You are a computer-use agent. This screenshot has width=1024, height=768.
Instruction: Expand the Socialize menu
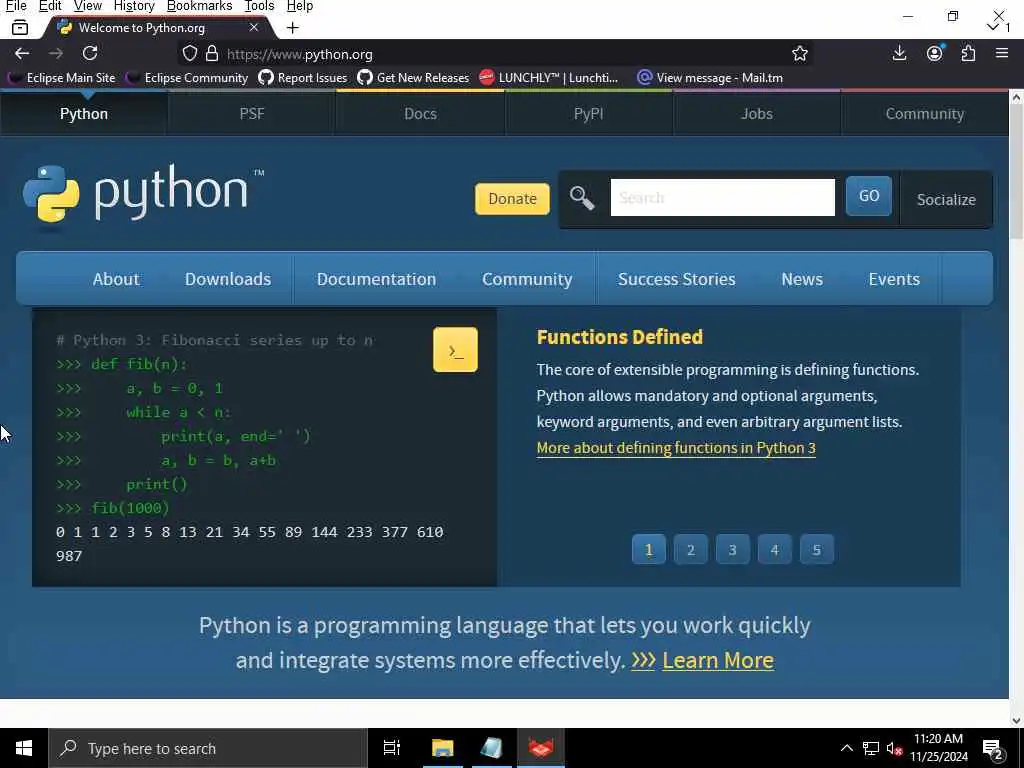tap(946, 200)
